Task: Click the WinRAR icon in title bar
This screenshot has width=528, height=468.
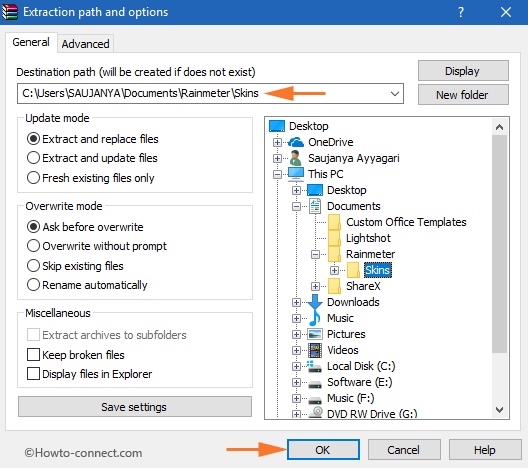Action: [10, 12]
